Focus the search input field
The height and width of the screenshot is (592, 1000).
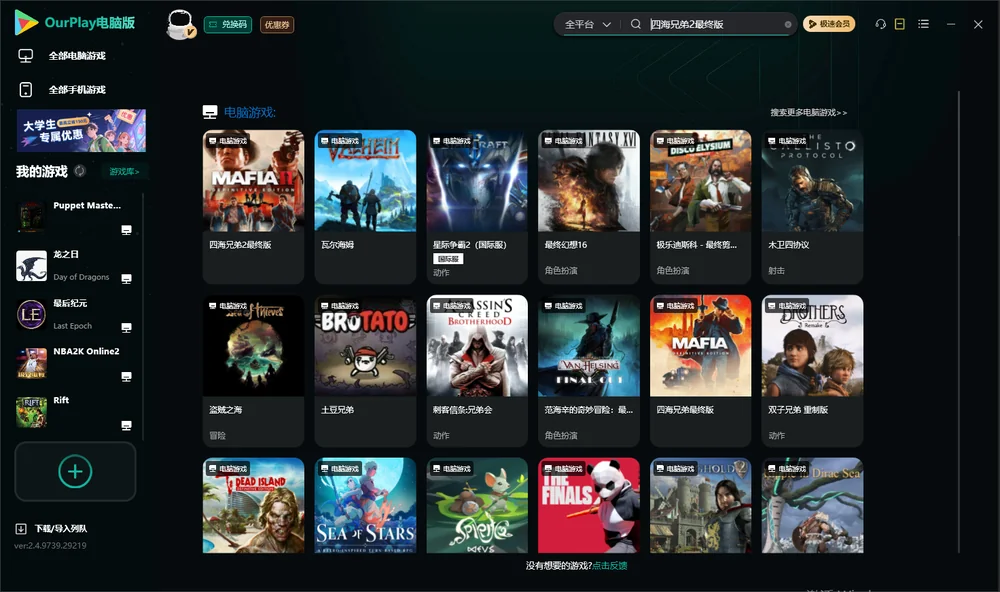[x=714, y=24]
